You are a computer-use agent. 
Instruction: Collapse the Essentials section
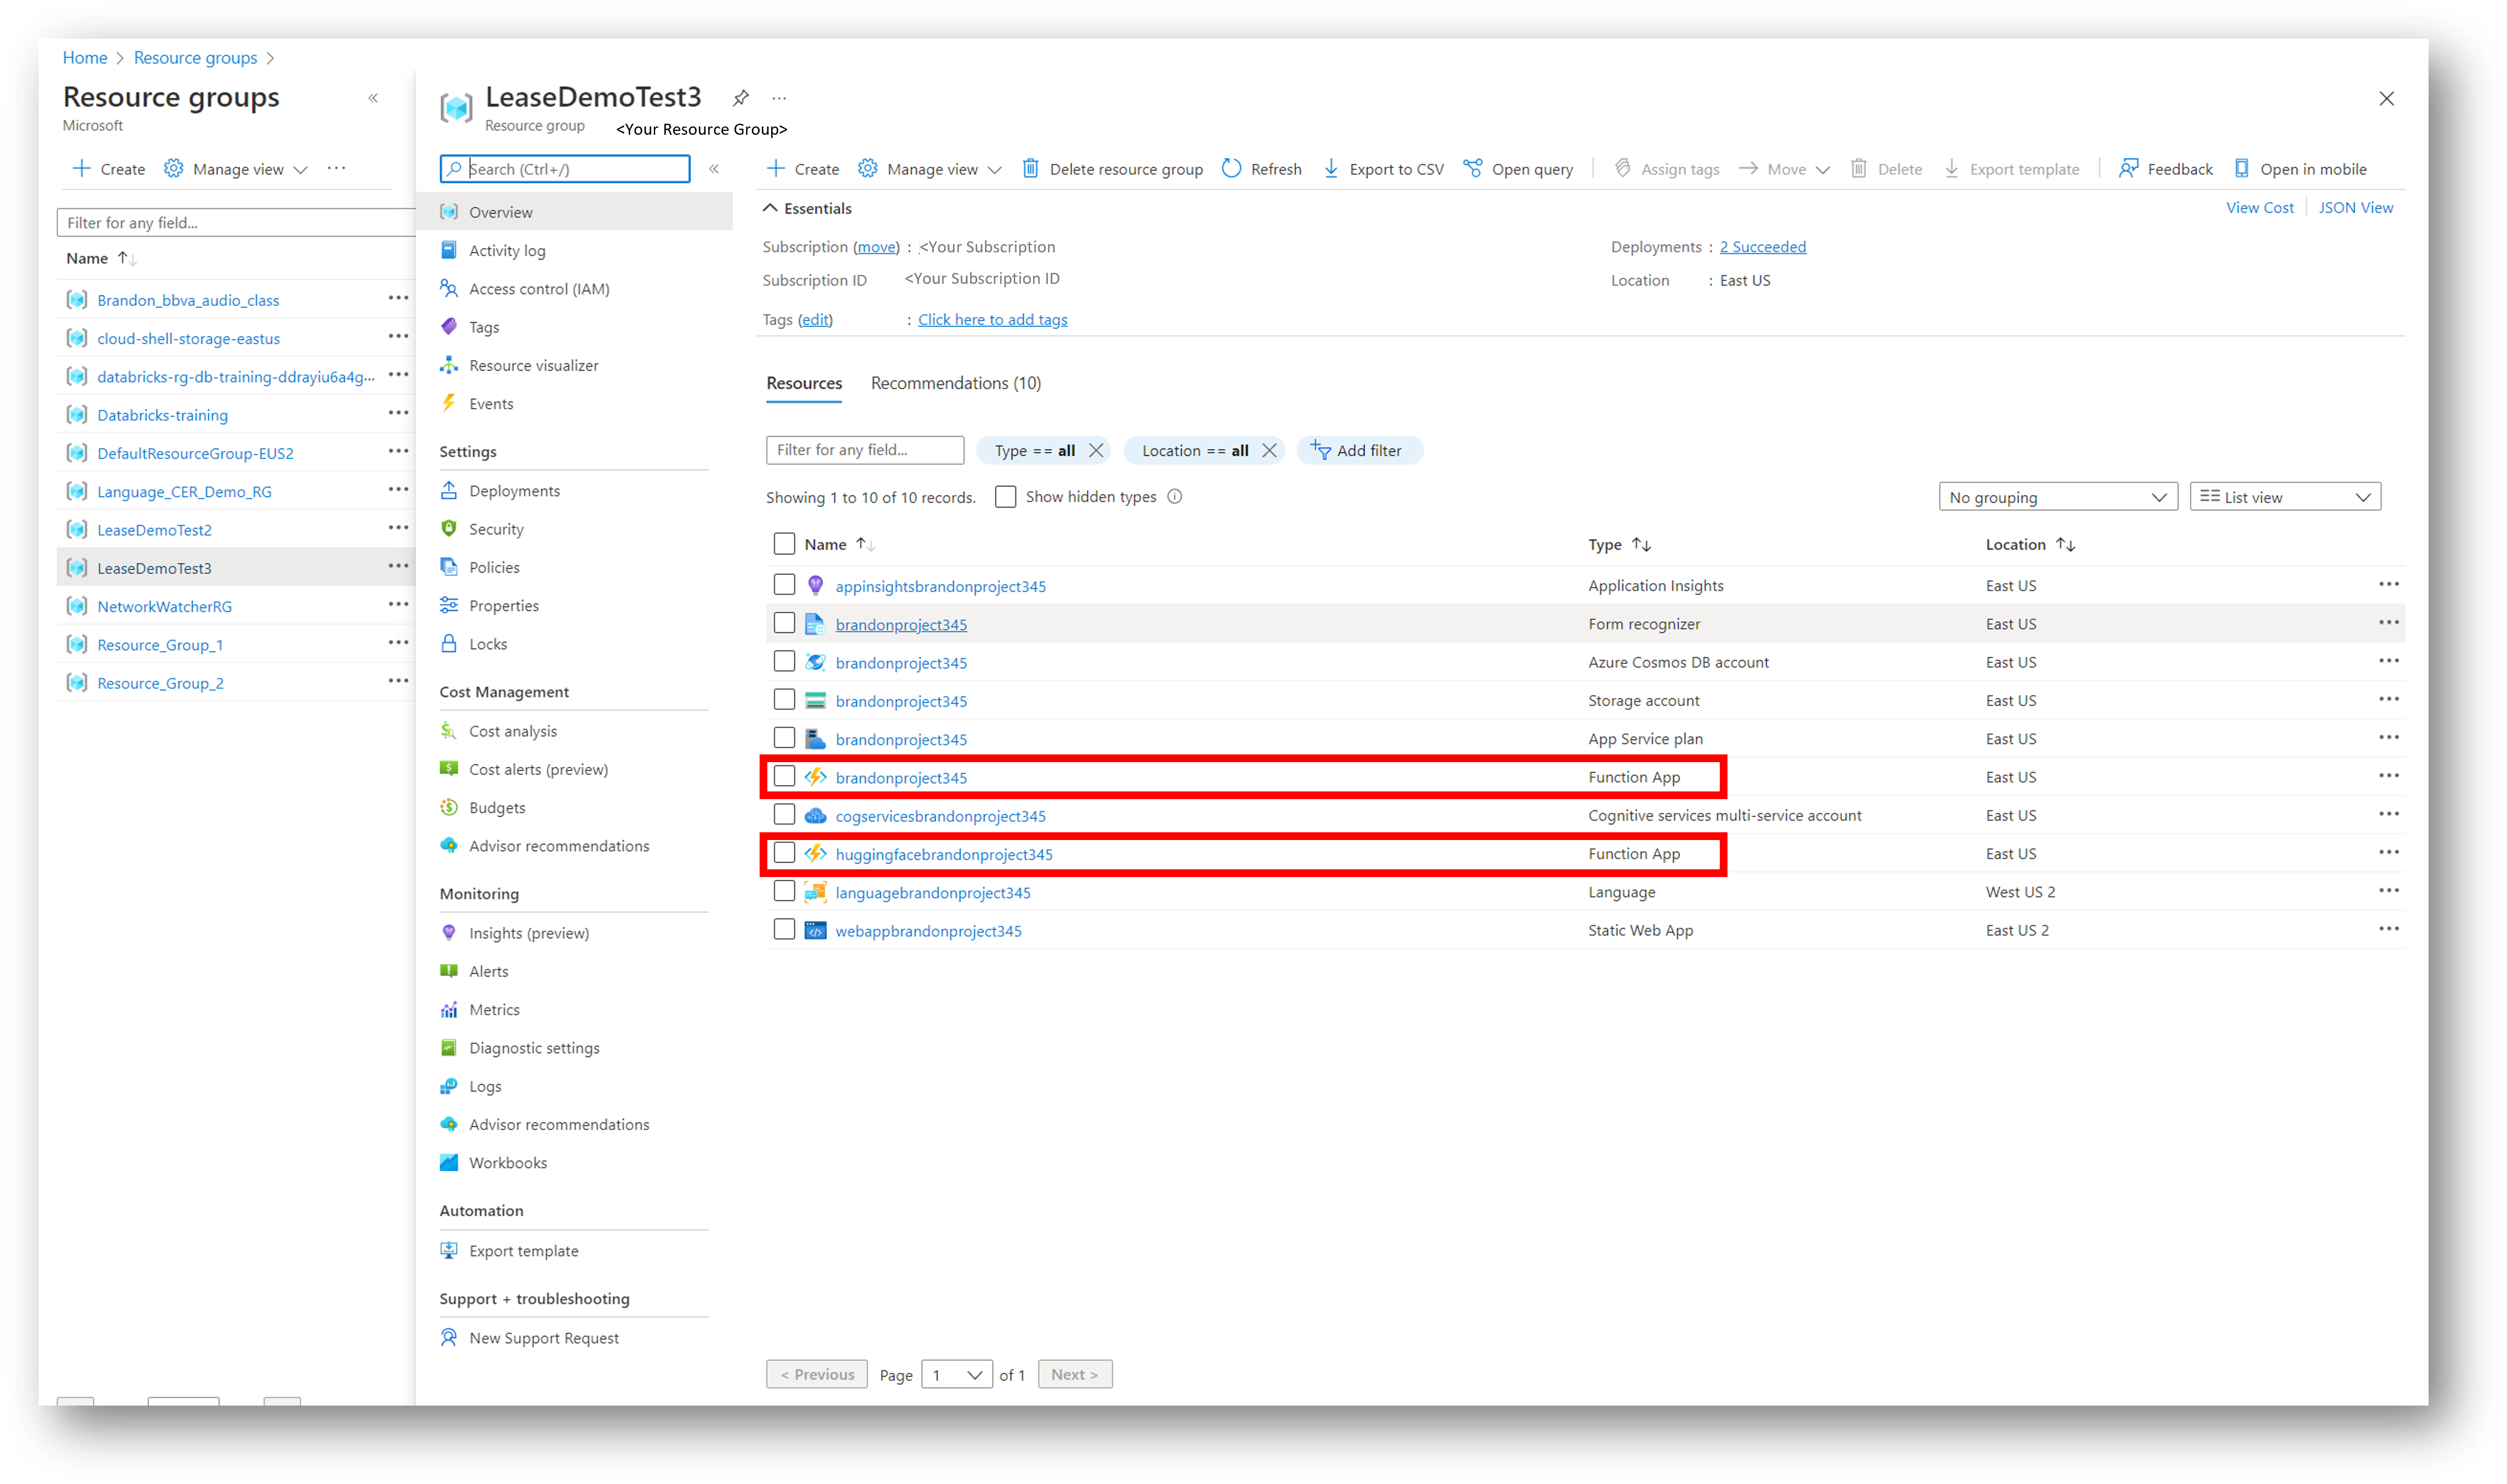pos(770,208)
